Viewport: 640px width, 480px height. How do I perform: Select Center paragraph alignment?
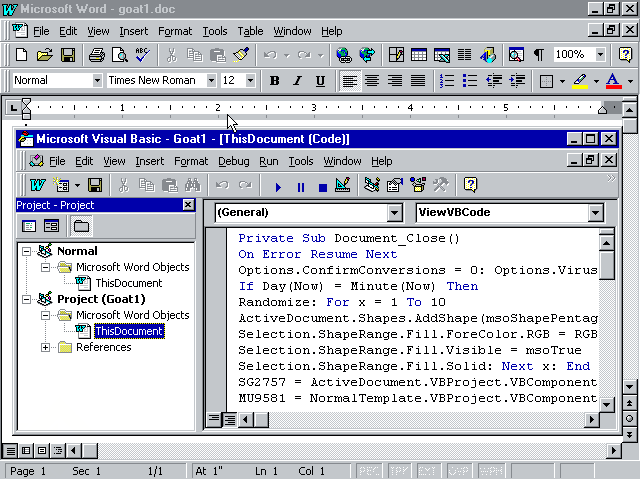(372, 81)
